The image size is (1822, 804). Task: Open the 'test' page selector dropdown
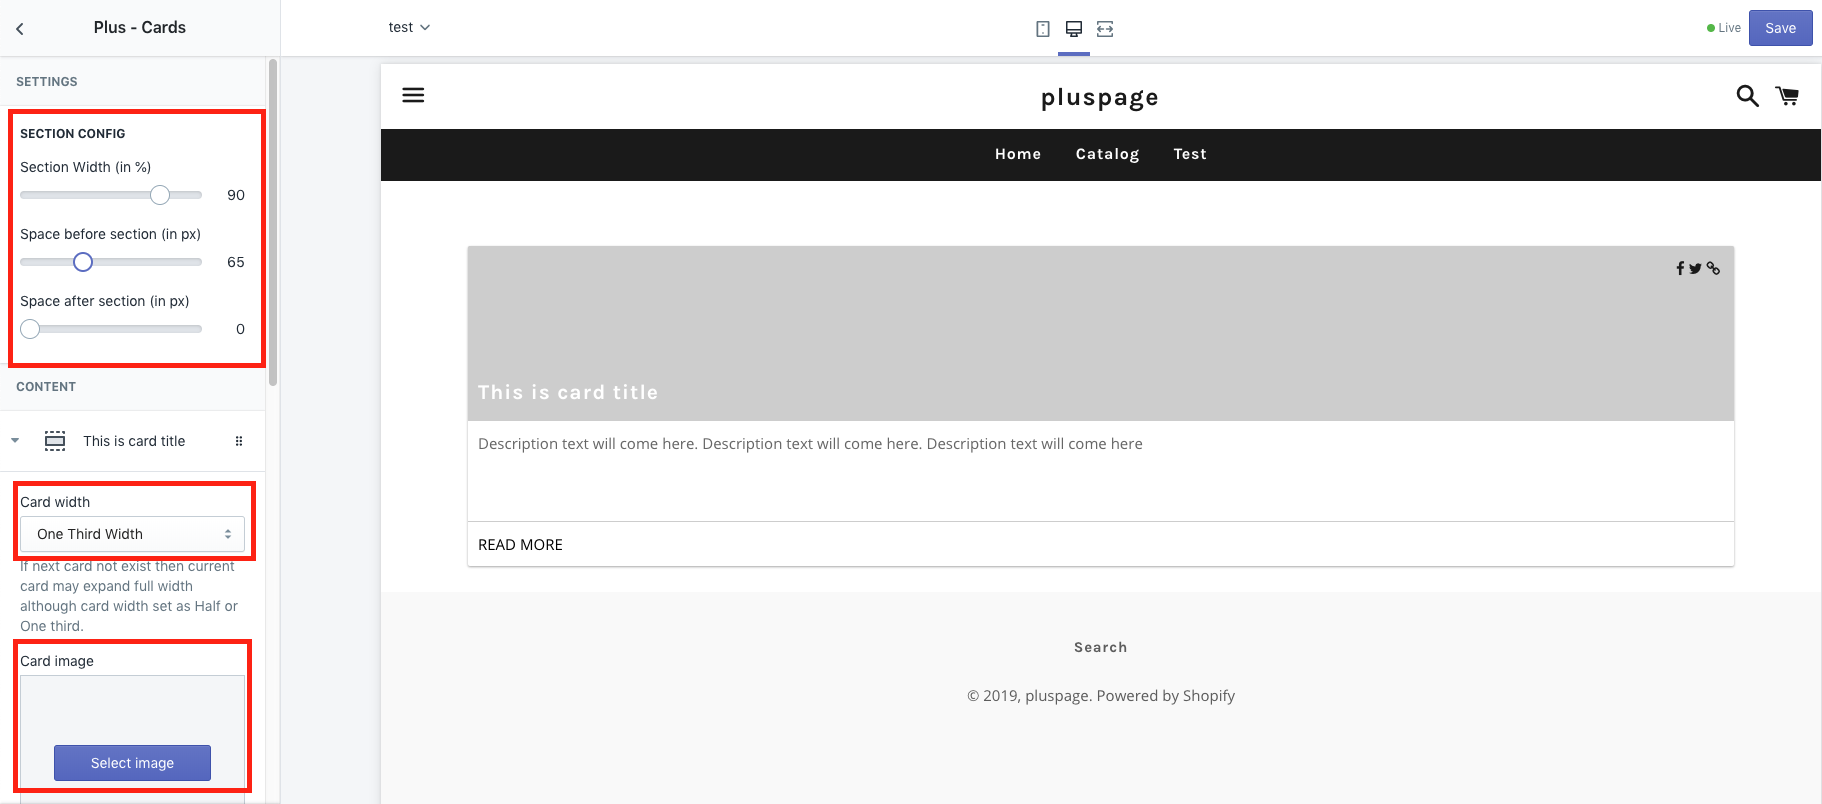[x=409, y=28]
